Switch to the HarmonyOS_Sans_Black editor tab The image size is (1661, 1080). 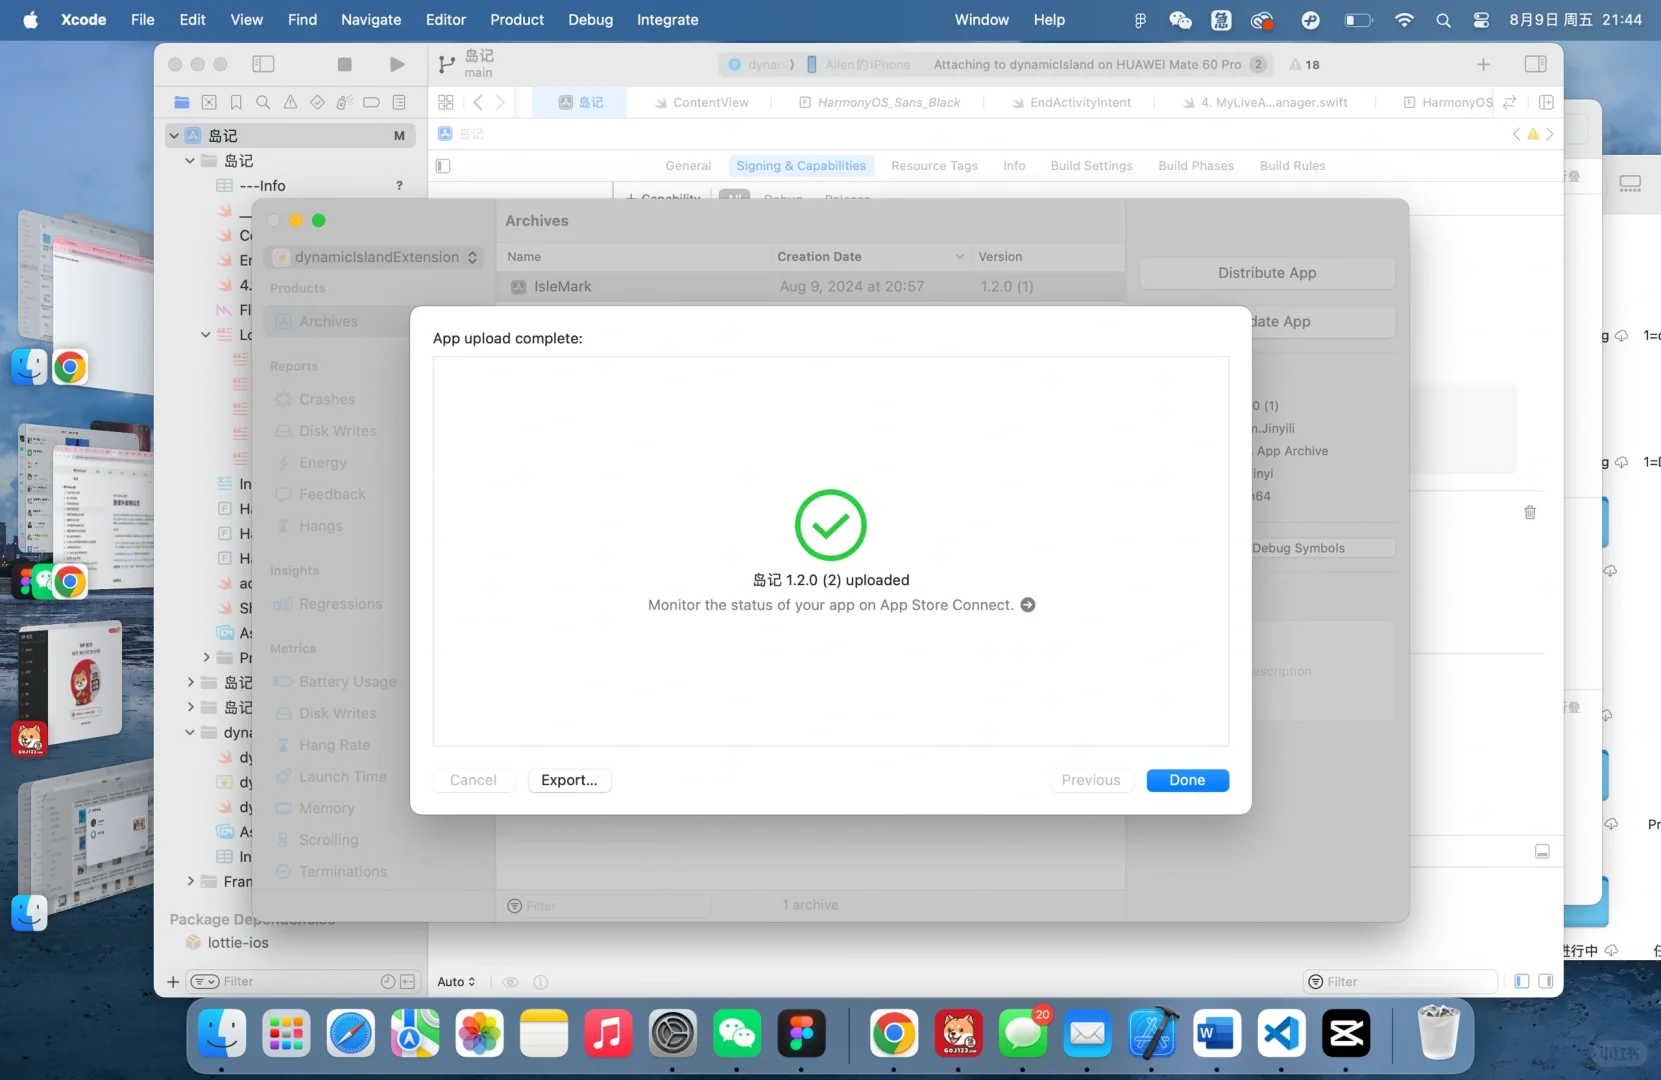click(x=879, y=102)
